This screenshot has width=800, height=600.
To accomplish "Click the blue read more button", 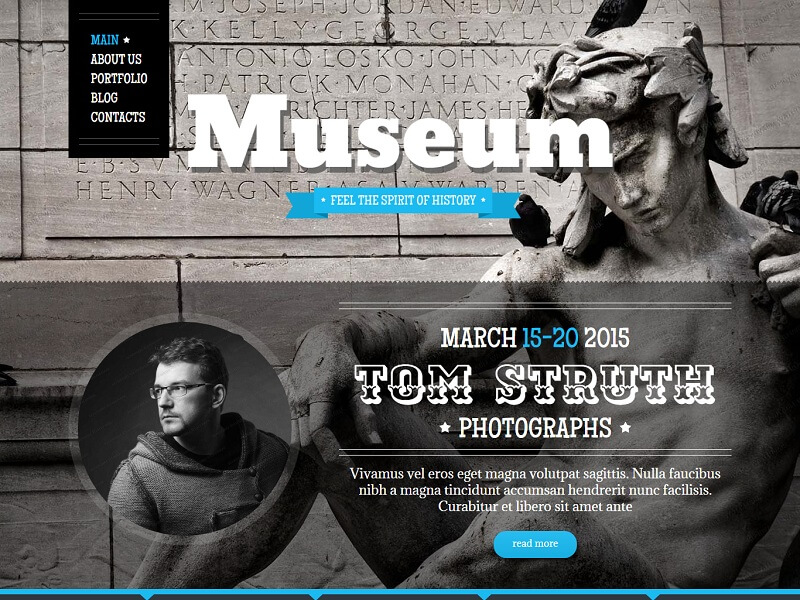I will (535, 544).
